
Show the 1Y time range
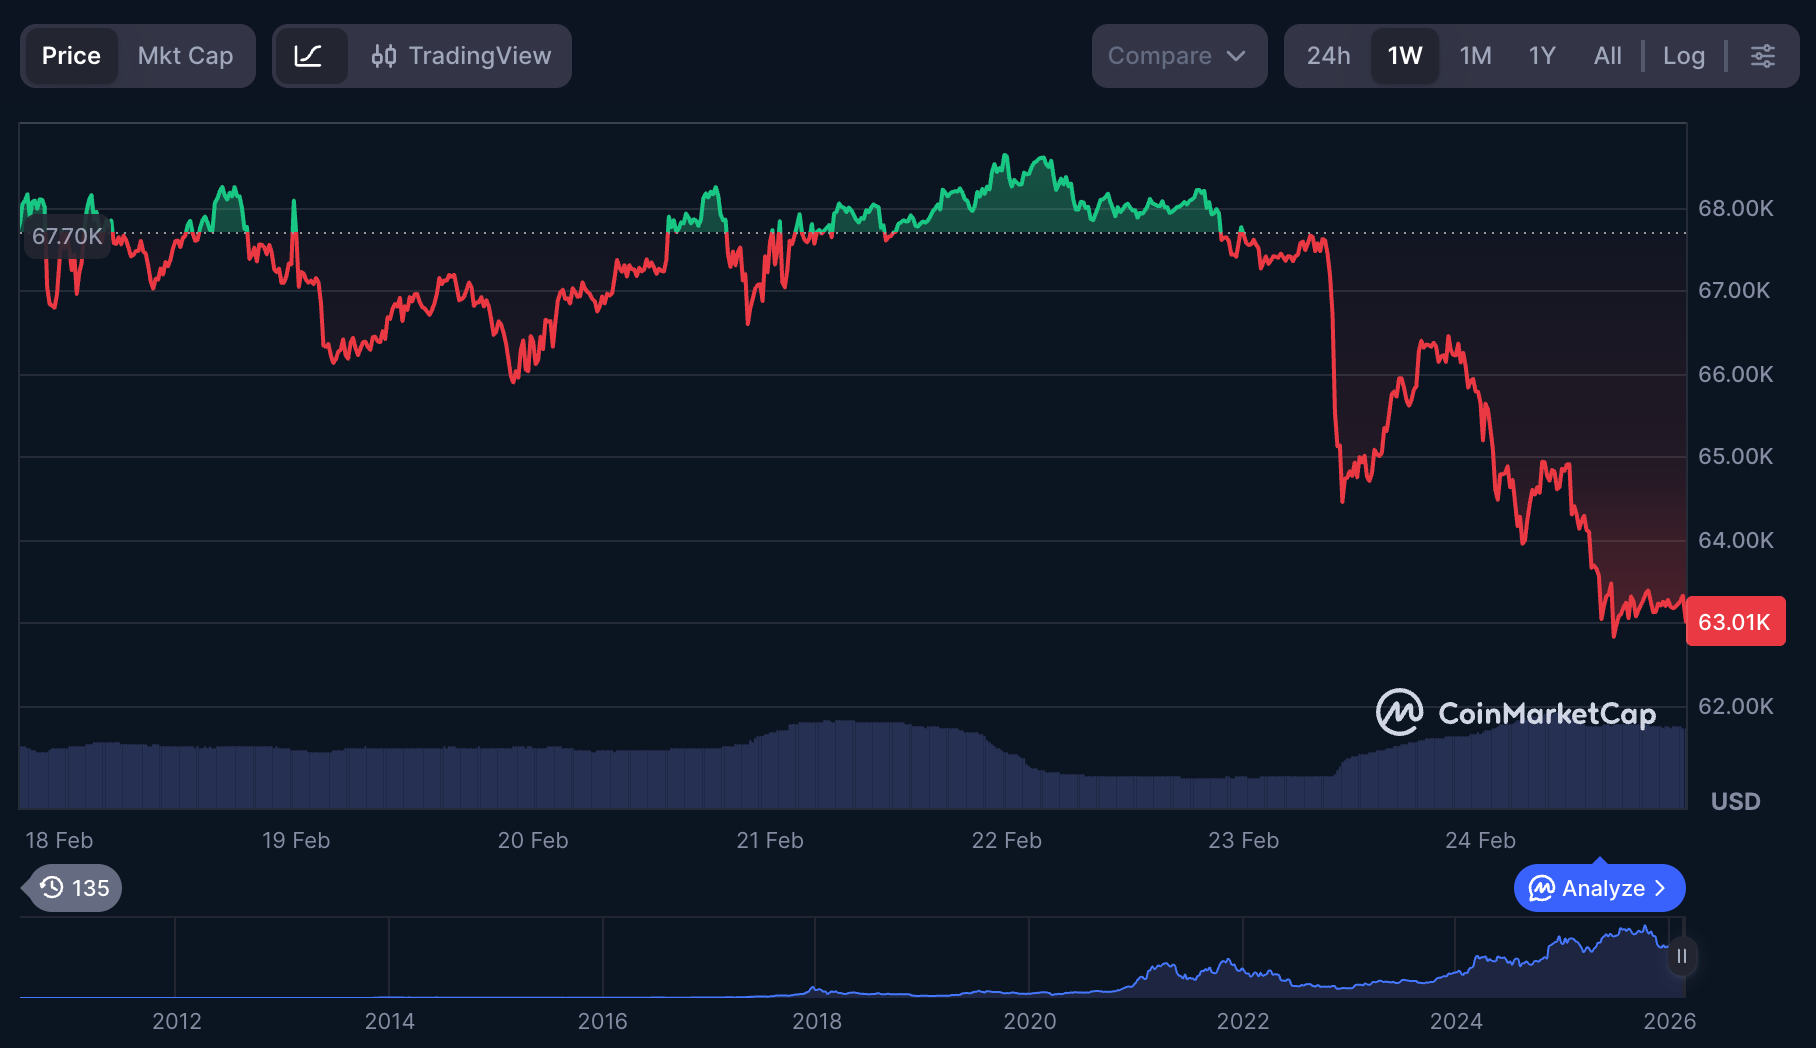[x=1542, y=56]
